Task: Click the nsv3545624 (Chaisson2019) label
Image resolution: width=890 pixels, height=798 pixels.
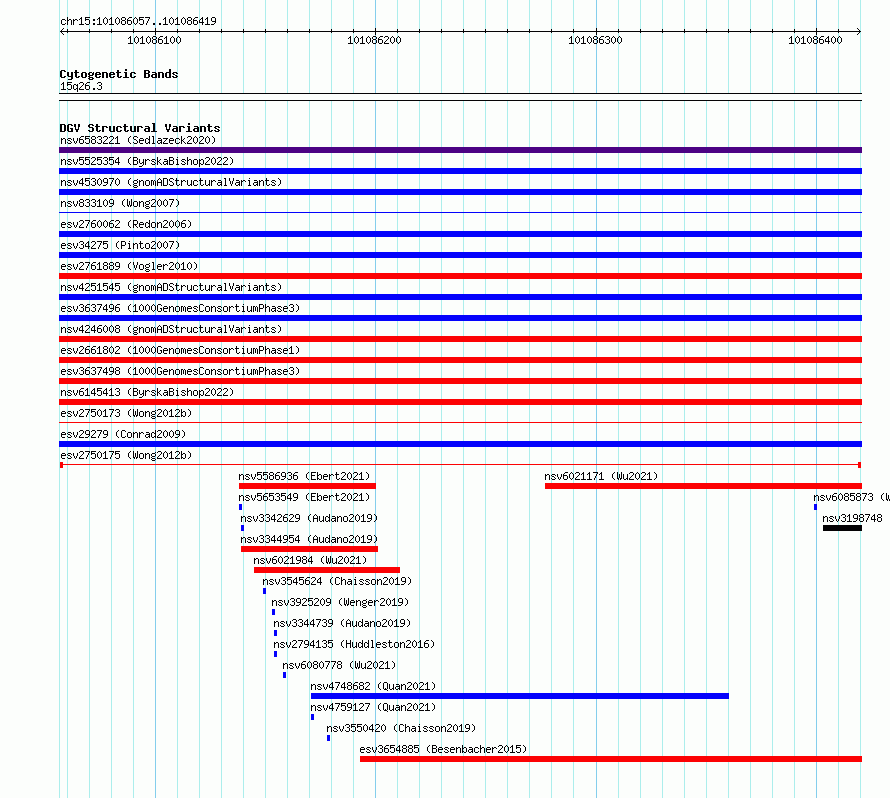Action: [x=337, y=581]
